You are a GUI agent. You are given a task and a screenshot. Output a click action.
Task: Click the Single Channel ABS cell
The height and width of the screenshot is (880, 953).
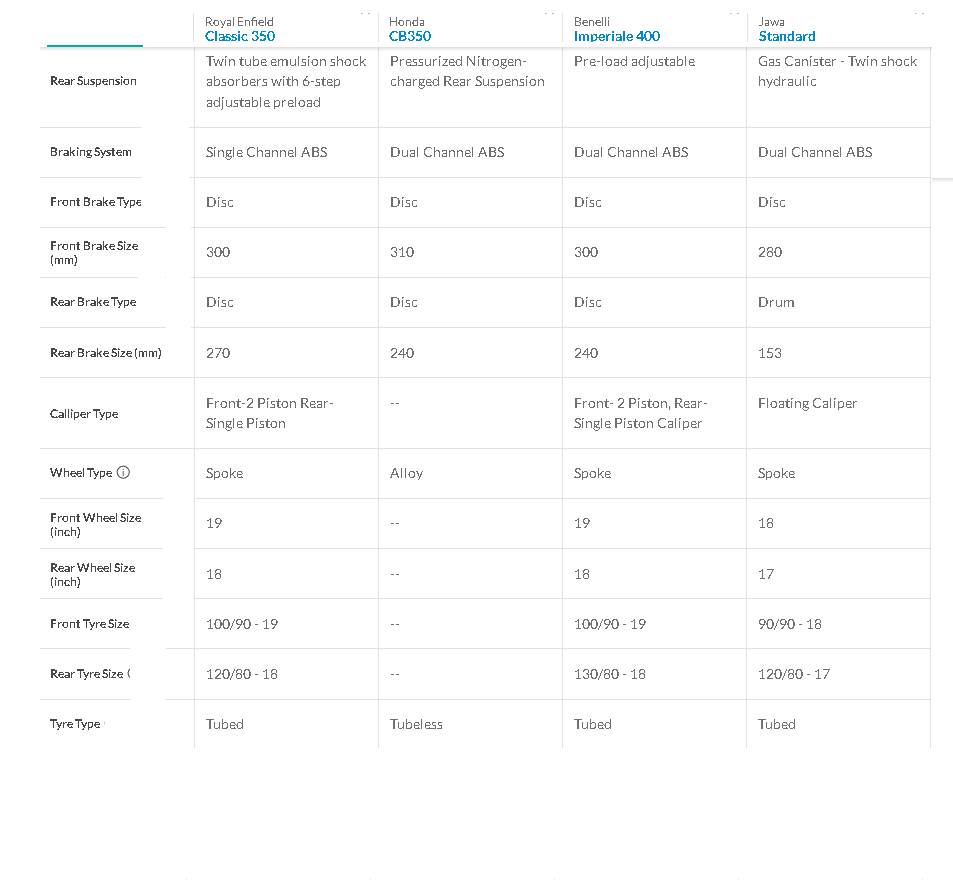coord(266,152)
